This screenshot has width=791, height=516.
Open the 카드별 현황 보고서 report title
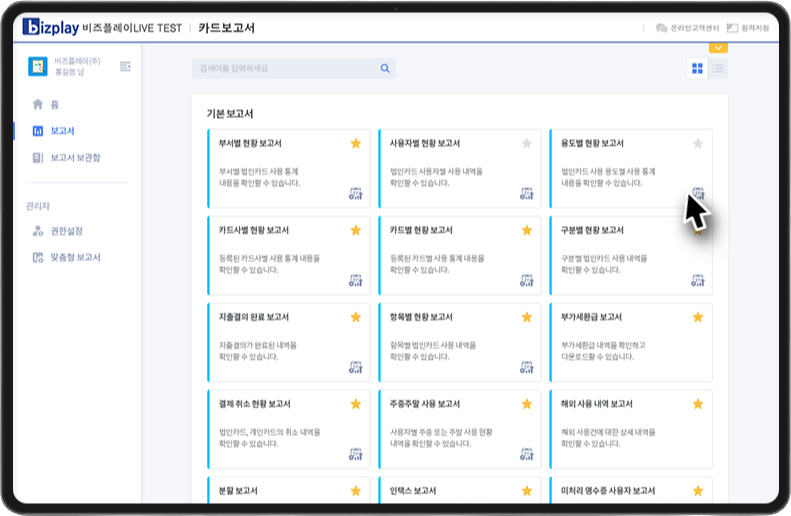tap(421, 230)
